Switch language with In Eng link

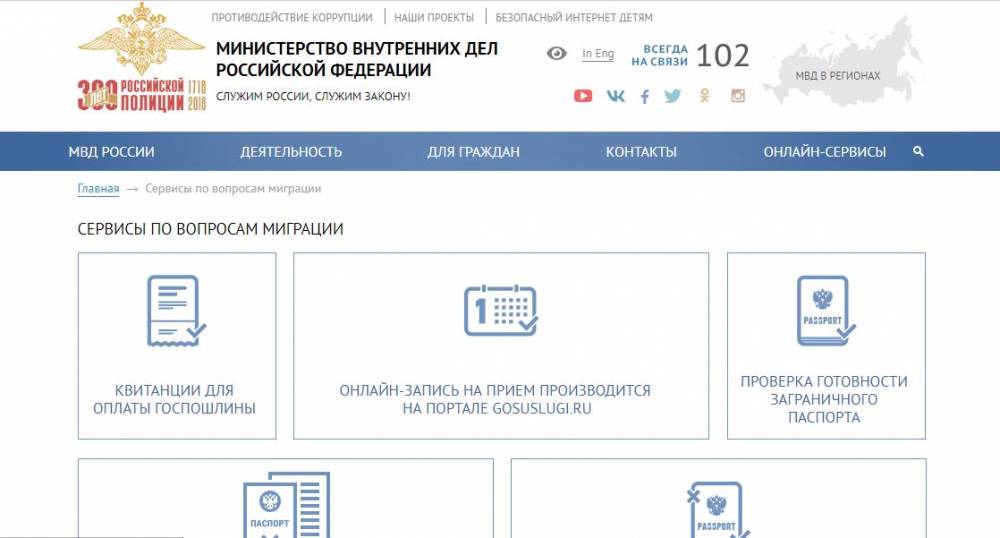click(x=598, y=54)
